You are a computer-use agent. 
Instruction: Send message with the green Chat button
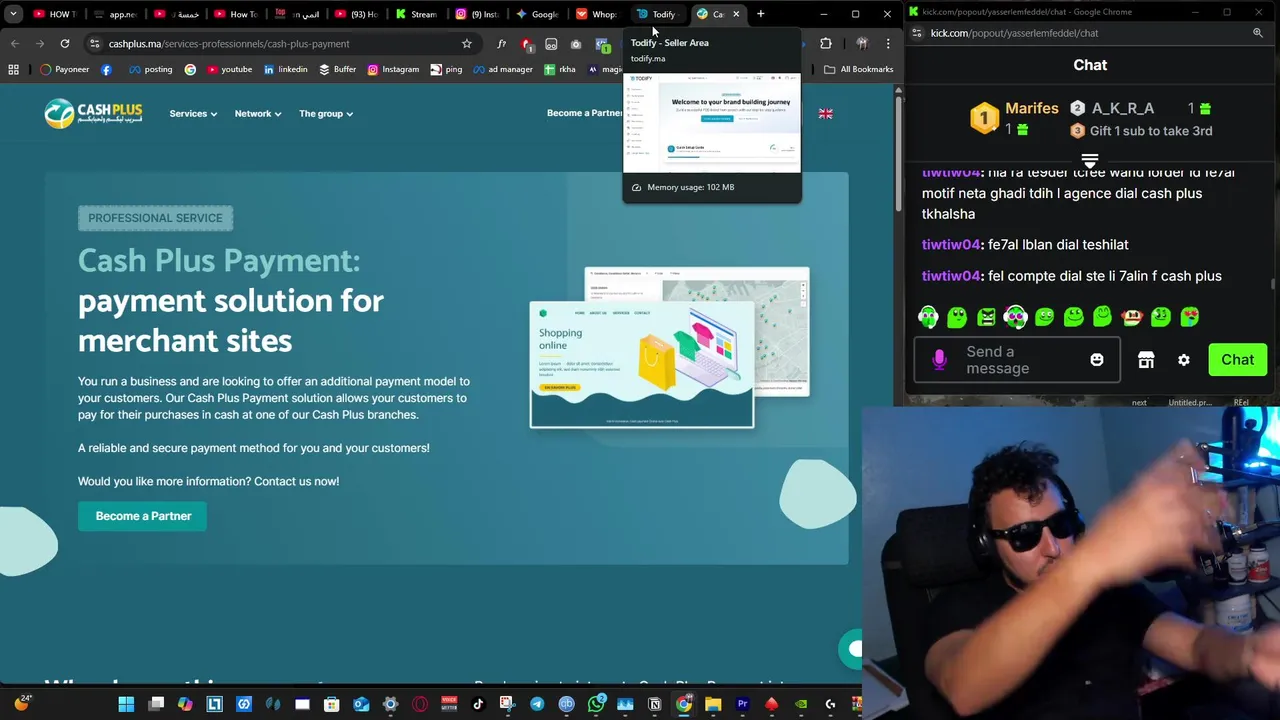[x=1237, y=360]
